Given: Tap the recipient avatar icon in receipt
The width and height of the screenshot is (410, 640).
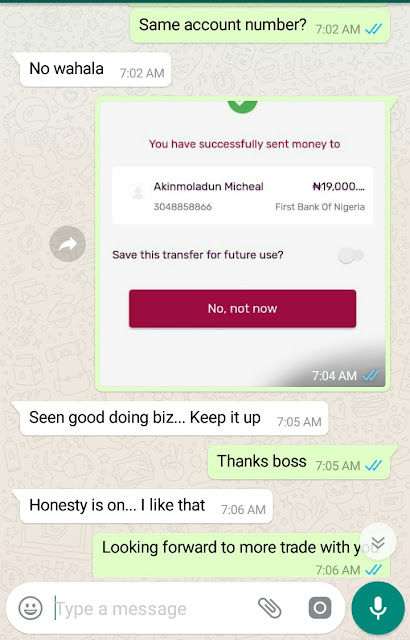Looking at the screenshot, I should point(137,191).
